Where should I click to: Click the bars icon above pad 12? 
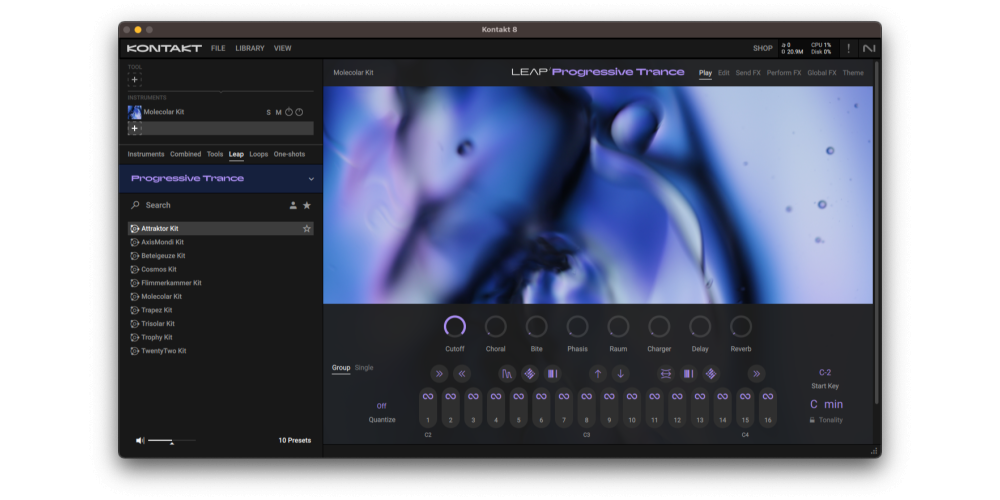(x=688, y=374)
